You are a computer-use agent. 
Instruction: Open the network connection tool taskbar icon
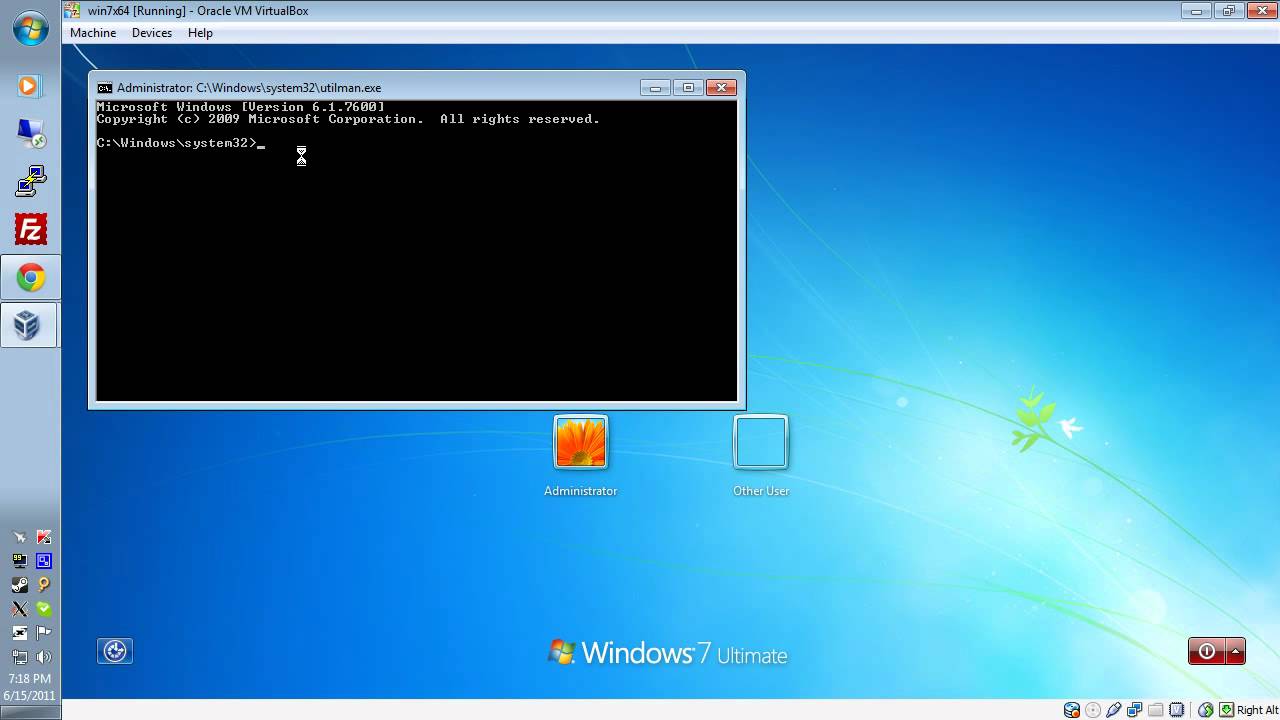(x=31, y=181)
